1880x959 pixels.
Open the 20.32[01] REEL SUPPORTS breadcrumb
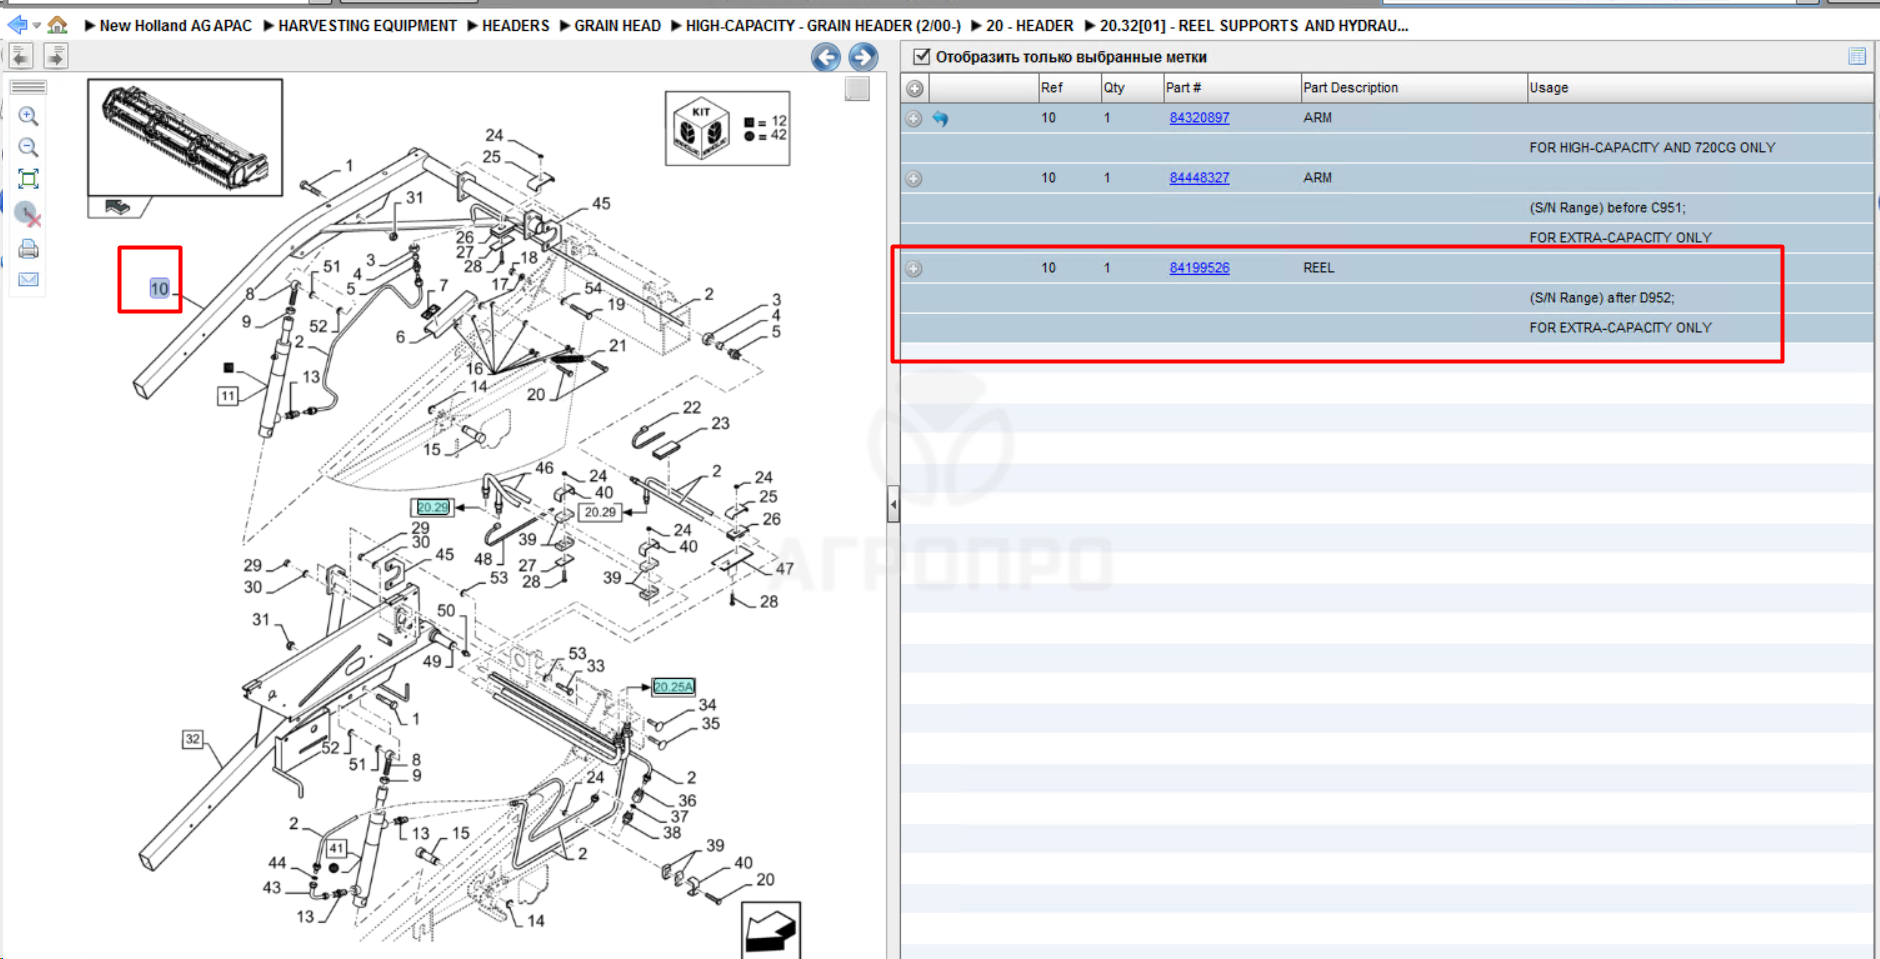[1254, 26]
